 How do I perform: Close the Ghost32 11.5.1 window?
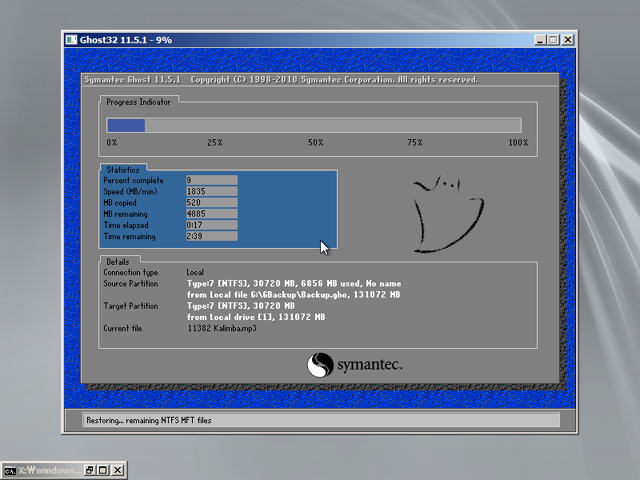pyautogui.click(x=568, y=40)
